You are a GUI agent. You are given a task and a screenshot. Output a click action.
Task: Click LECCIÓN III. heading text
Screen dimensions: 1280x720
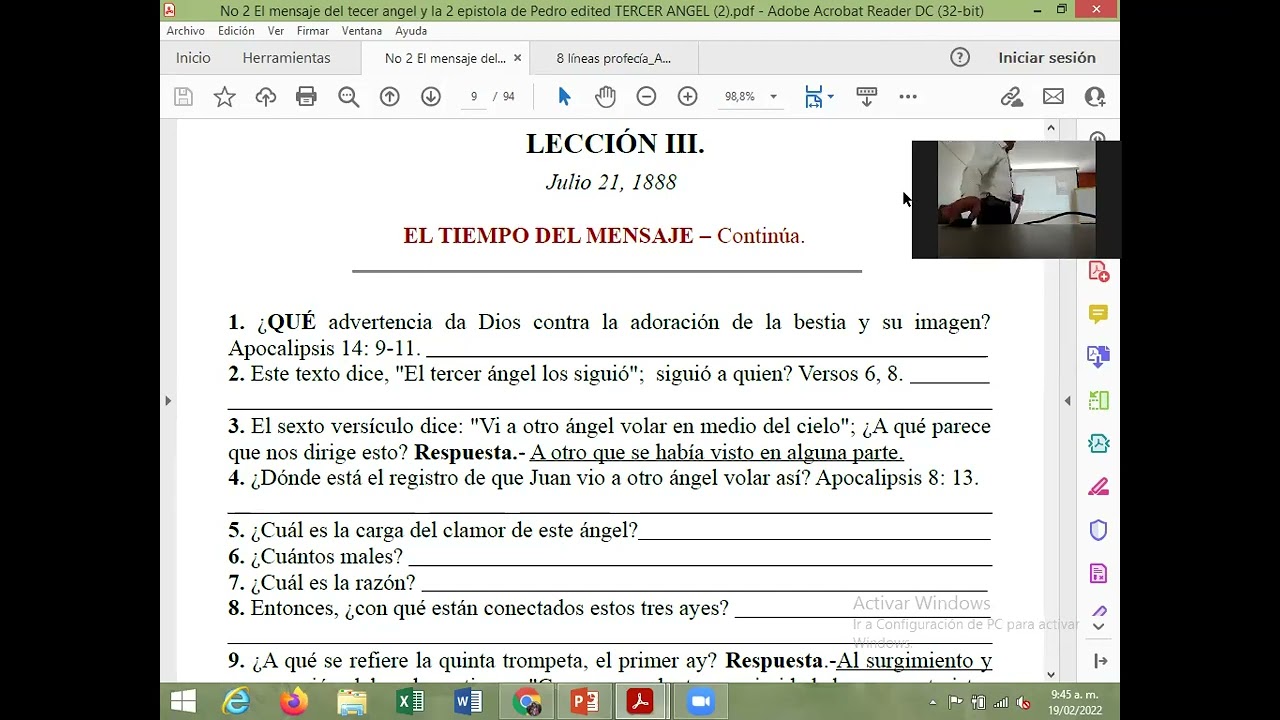click(615, 144)
